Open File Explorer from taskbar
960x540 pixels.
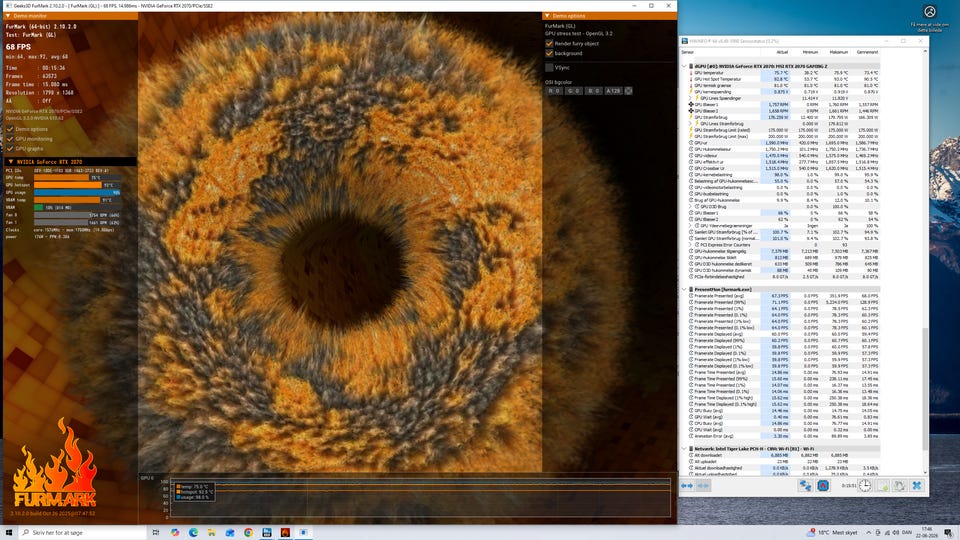(212, 533)
